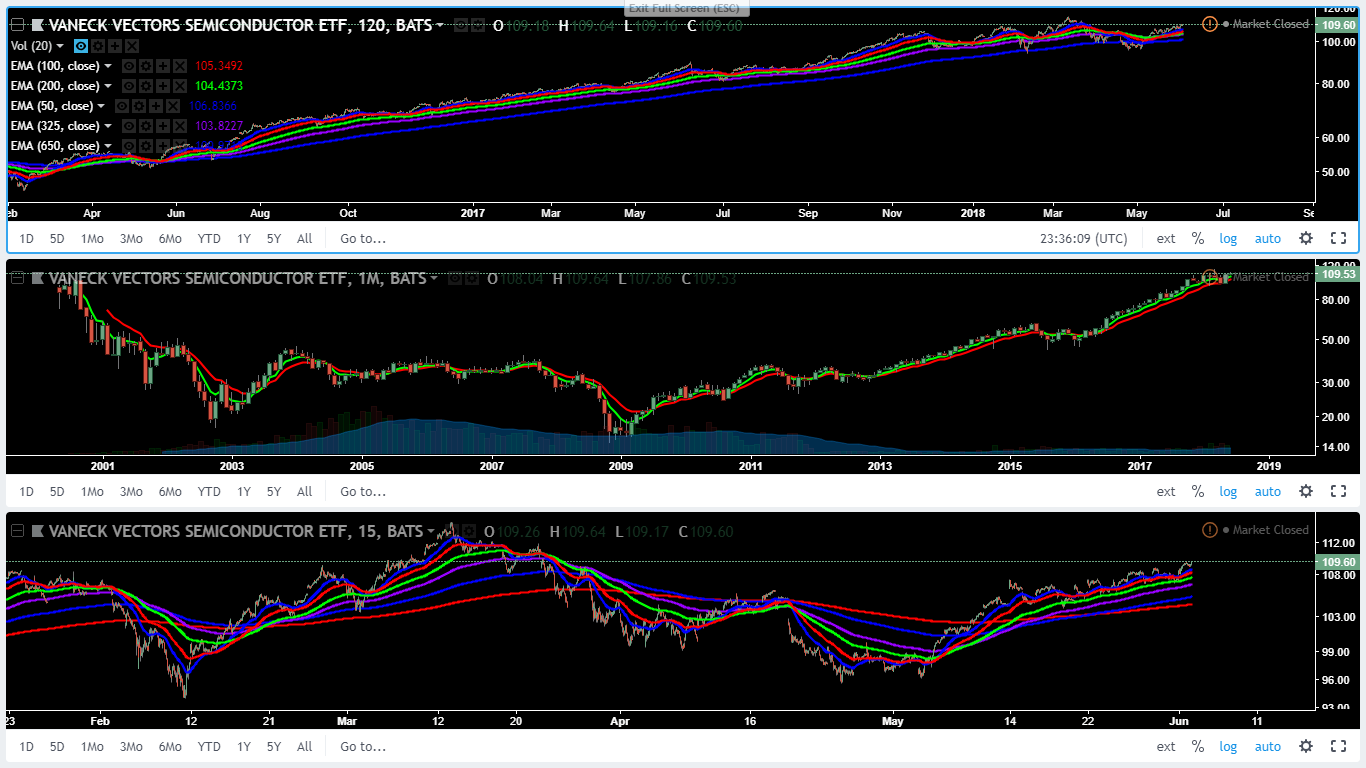The height and width of the screenshot is (768, 1366).
Task: Open the symbol dropdown on the 120 chart
Action: point(440,25)
